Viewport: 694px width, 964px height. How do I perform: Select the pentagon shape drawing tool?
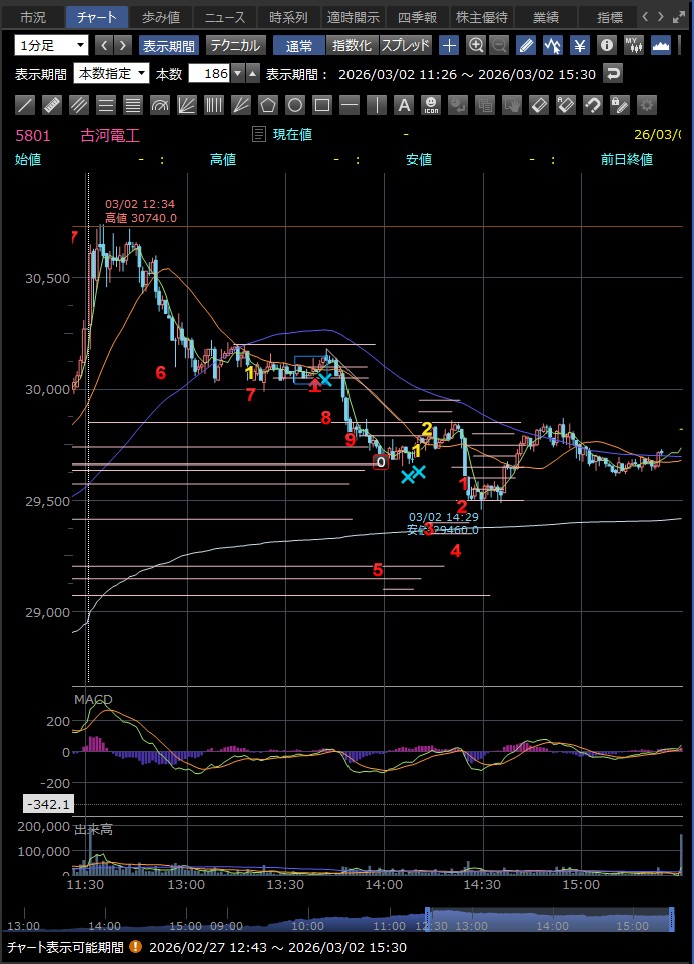(x=268, y=105)
